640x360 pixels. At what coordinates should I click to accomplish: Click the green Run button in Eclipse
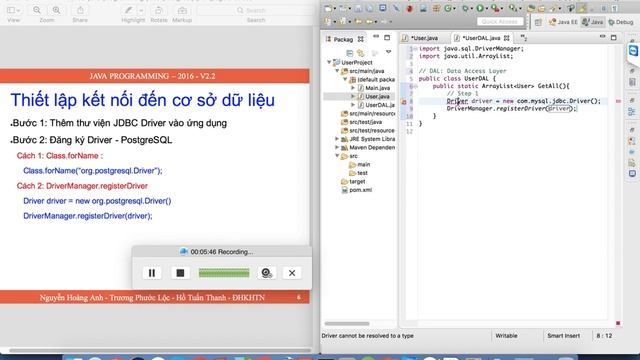coord(480,9)
